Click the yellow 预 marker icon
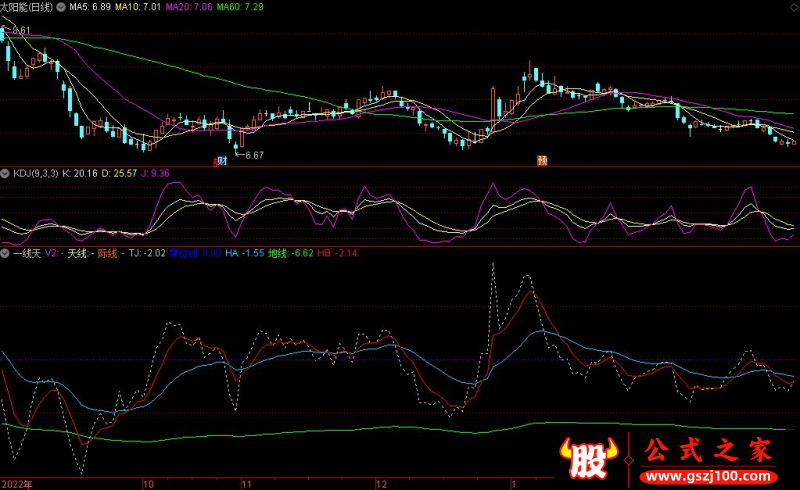800x490 pixels. click(x=542, y=159)
